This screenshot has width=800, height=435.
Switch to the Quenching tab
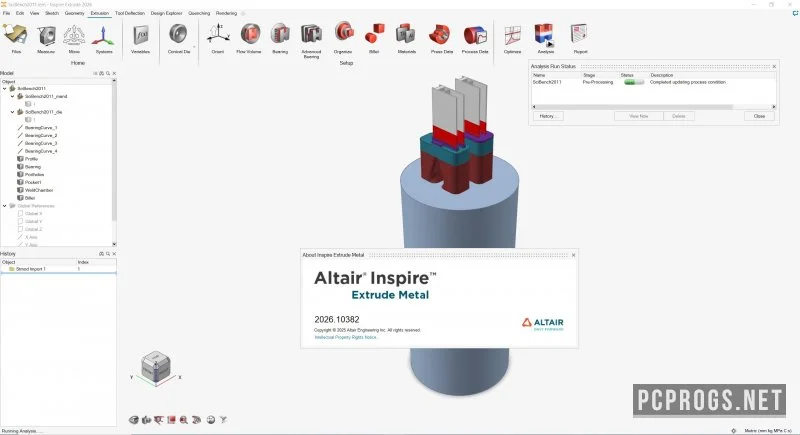[199, 13]
